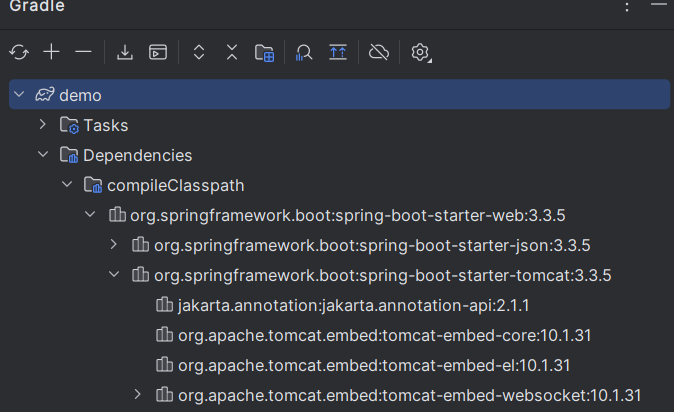Select org.springframework.boot:spring-boot-starter-json:3.3.5

[372, 246]
